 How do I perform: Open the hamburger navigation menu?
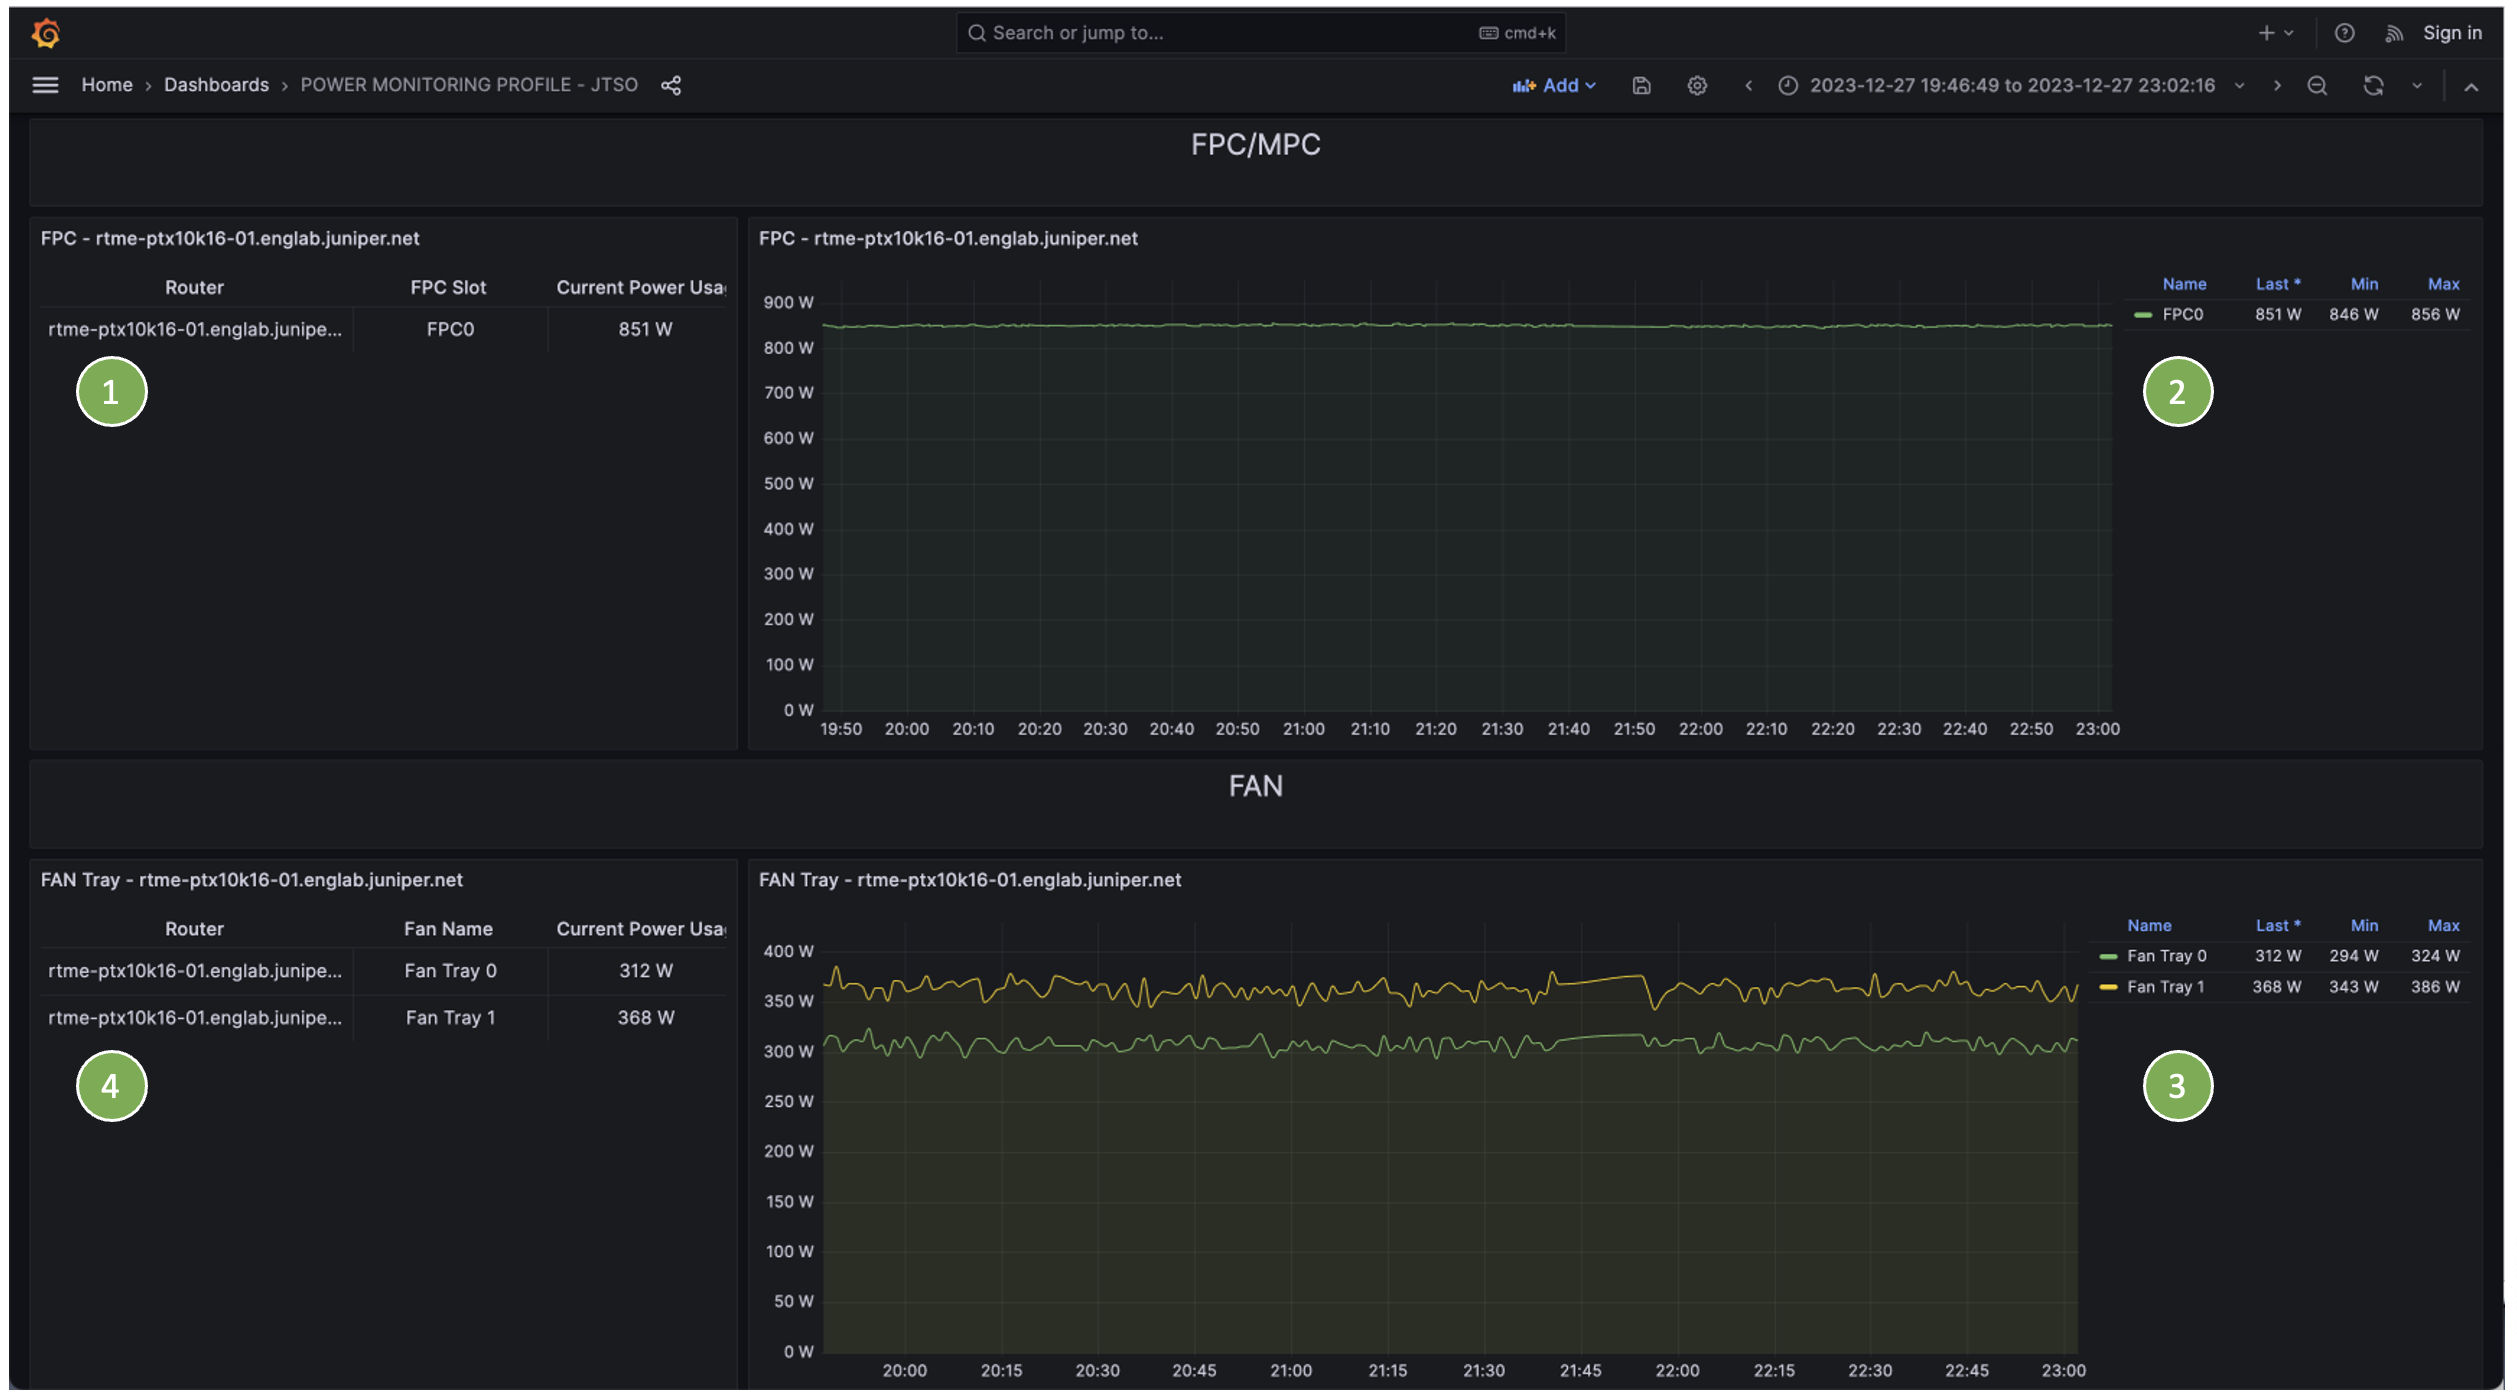45,85
